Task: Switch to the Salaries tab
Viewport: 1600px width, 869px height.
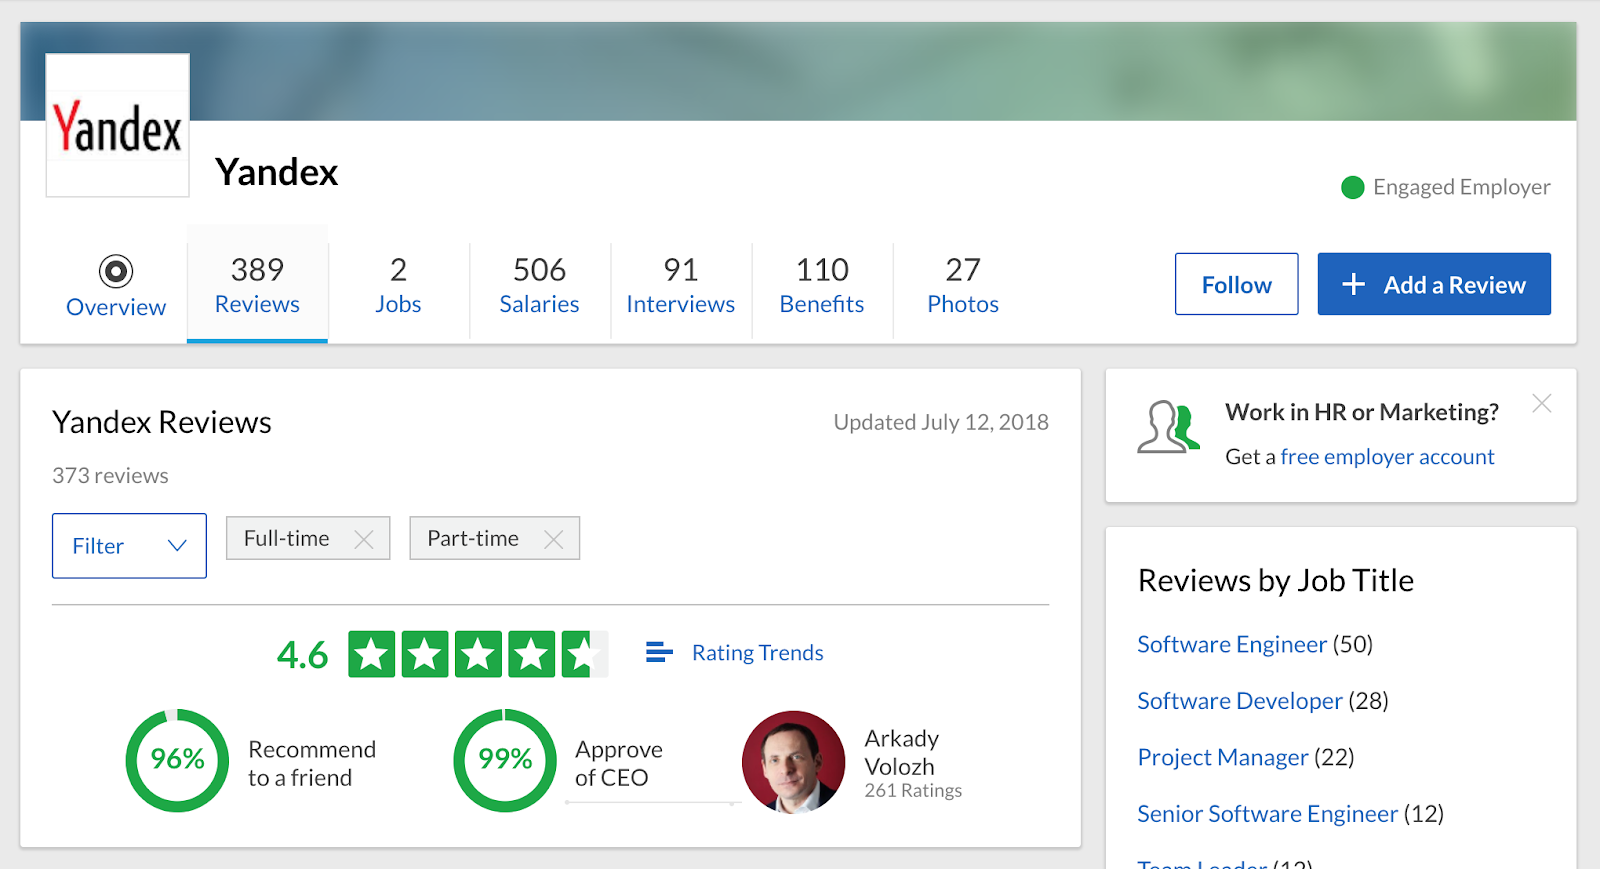Action: pos(539,285)
